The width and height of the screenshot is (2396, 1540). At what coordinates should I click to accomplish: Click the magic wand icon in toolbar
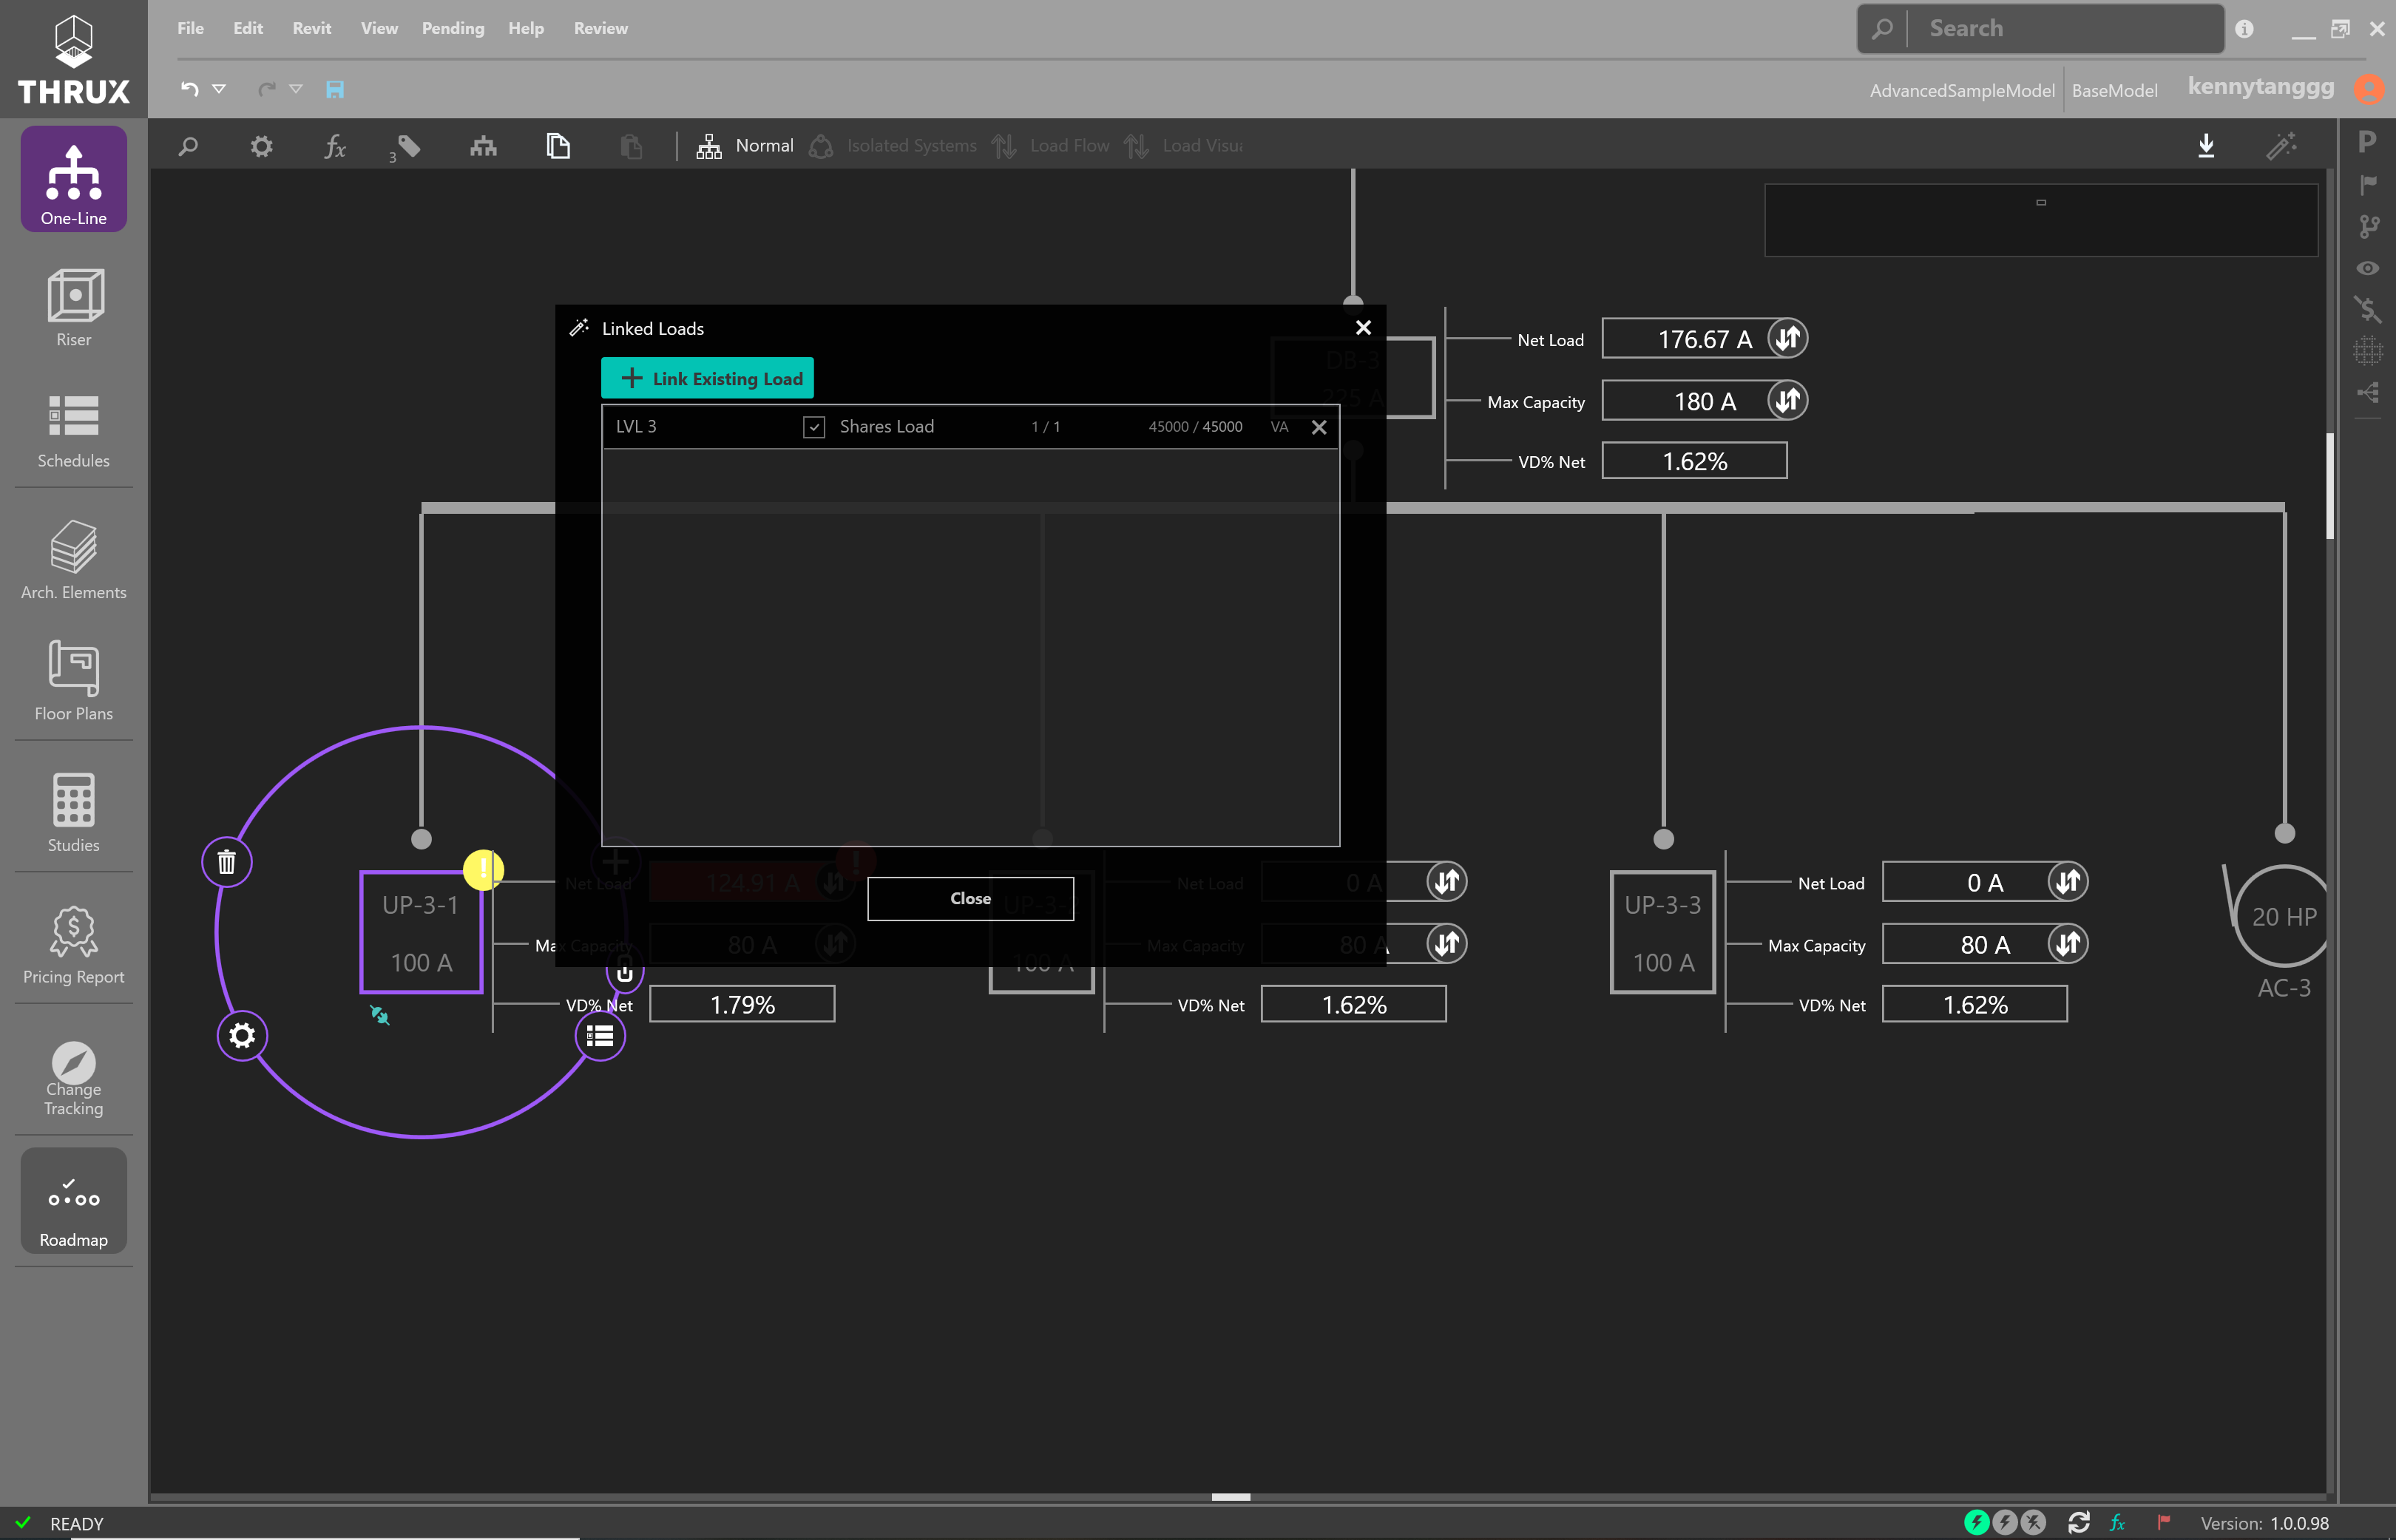[2281, 146]
